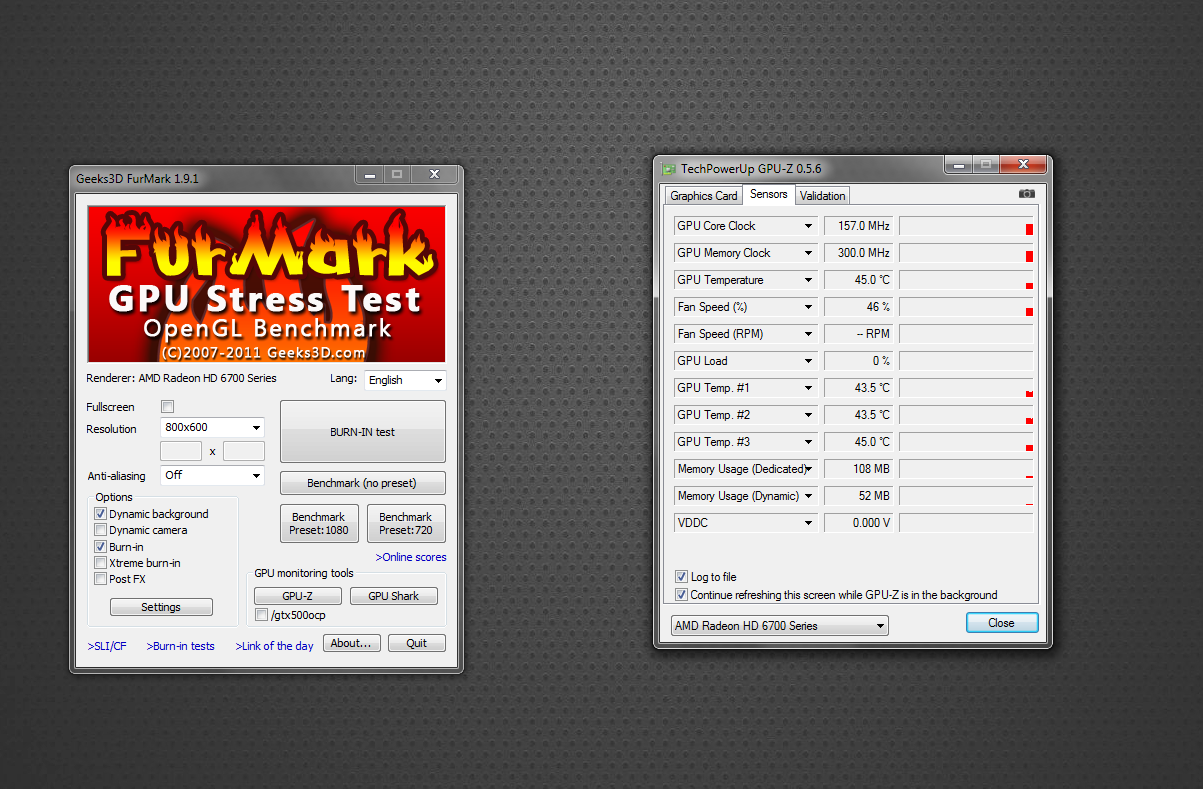The height and width of the screenshot is (789, 1203).
Task: Click the 300.0 MHz memory clock value
Action: (859, 253)
